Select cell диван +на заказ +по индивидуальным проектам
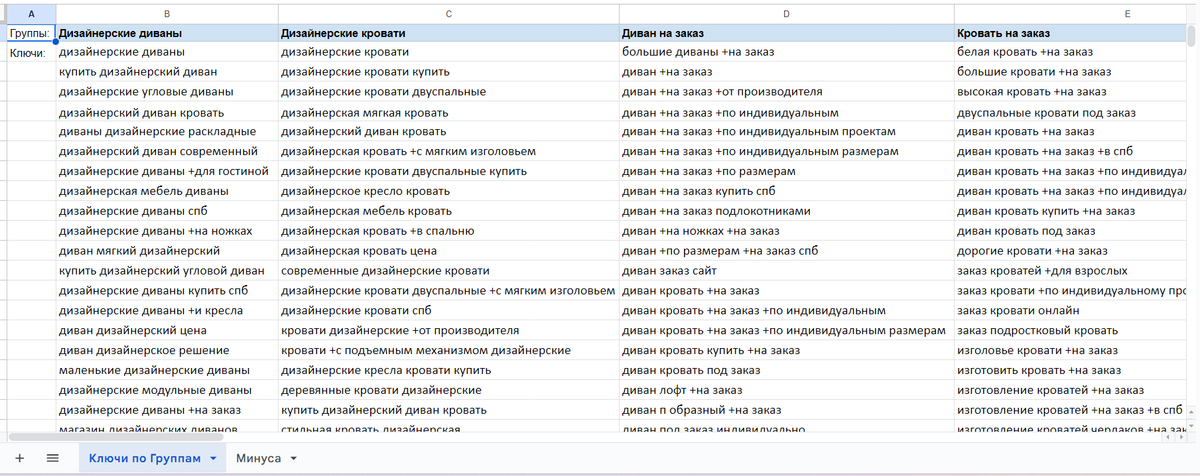The height and width of the screenshot is (476, 1200). pos(786,132)
